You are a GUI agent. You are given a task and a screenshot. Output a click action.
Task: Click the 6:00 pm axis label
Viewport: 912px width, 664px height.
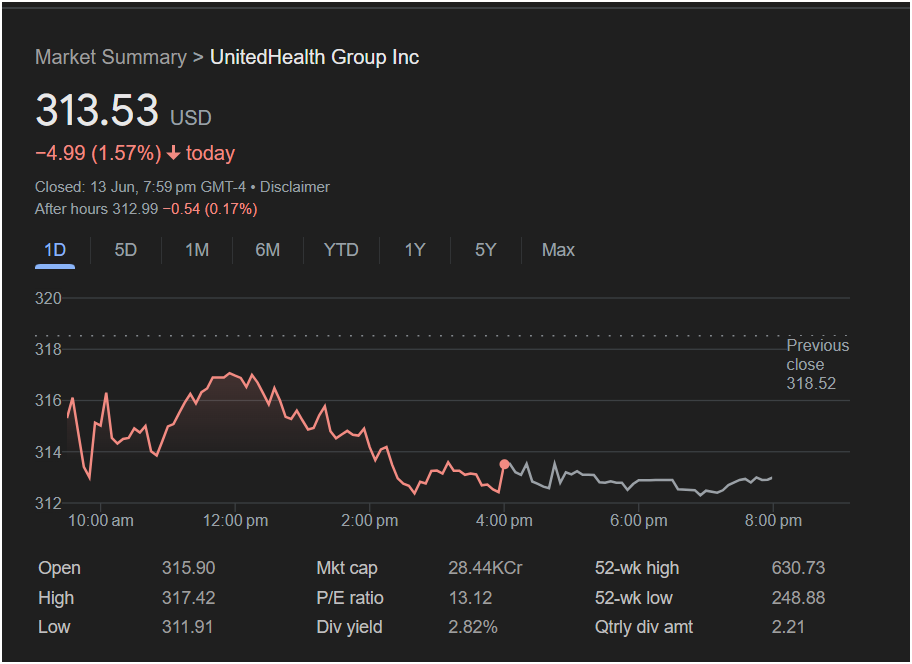click(639, 520)
